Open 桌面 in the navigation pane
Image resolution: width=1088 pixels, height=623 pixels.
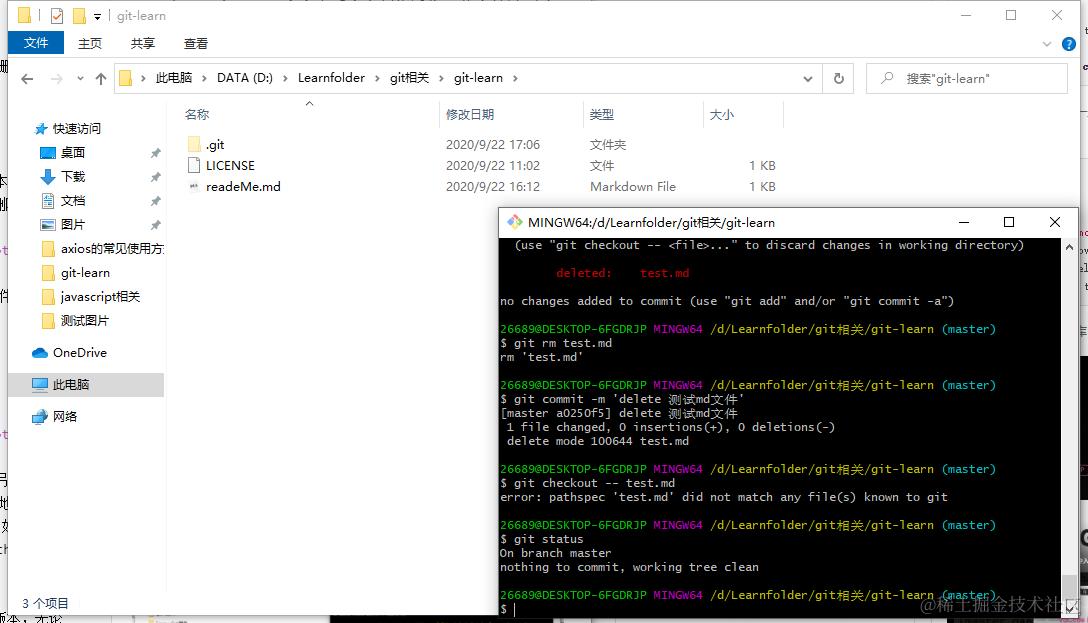click(72, 152)
